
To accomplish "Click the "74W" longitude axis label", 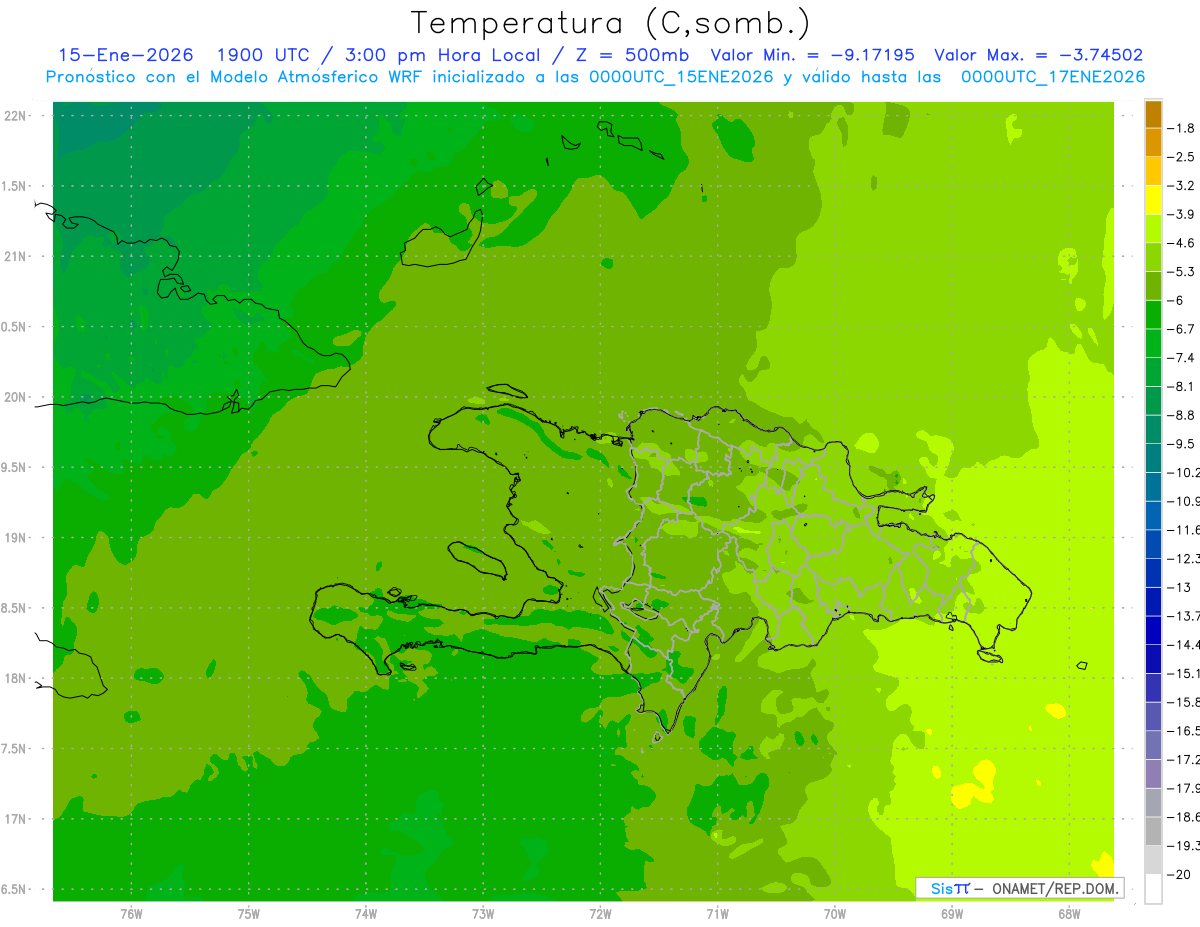I will (x=365, y=913).
